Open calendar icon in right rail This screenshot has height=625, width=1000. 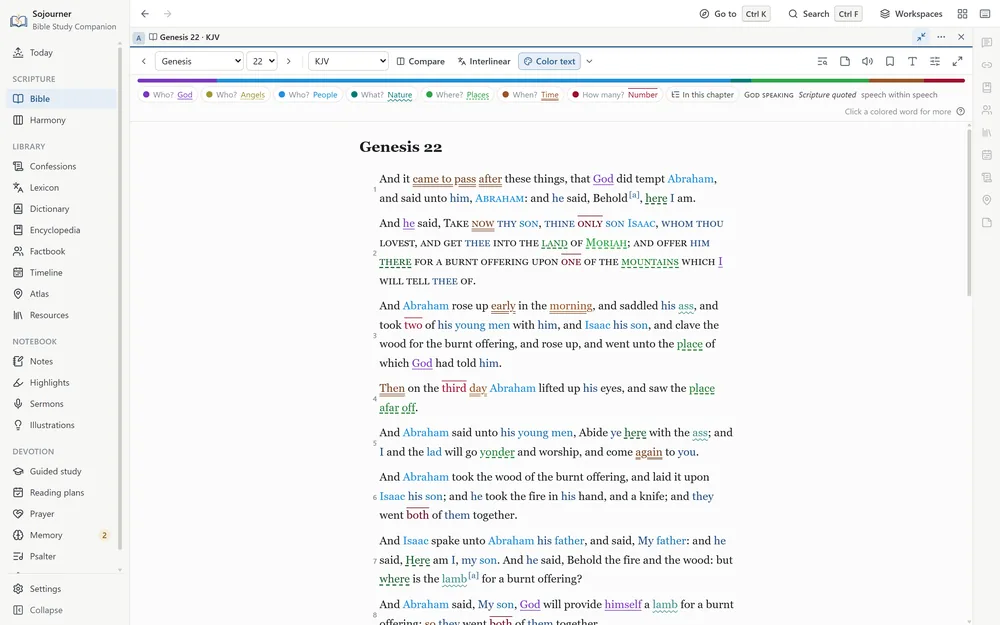click(x=987, y=154)
